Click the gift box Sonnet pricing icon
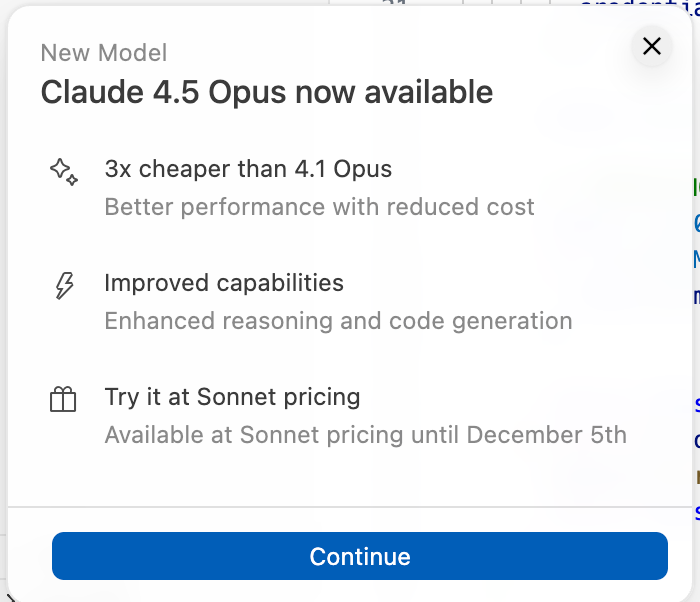The image size is (700, 602). (x=63, y=400)
